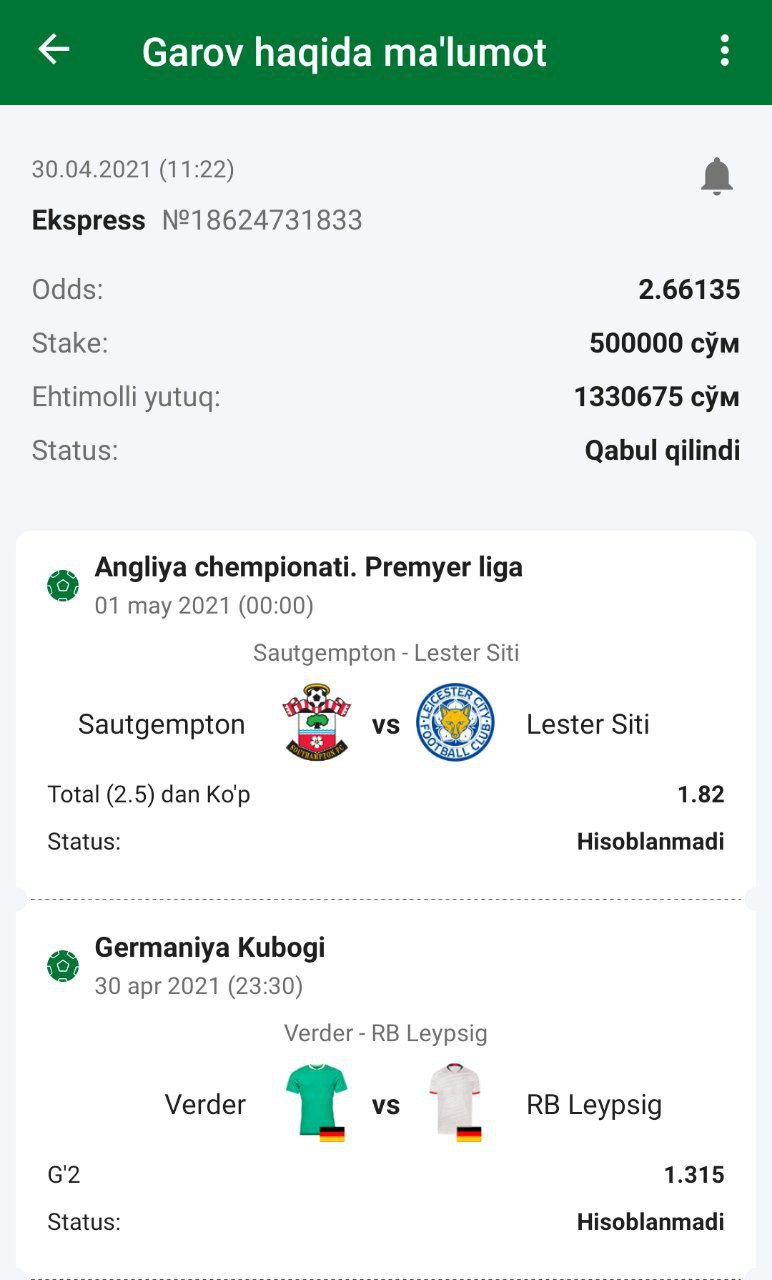Tap the Garov haqida ma'lumot header title
This screenshot has width=772, height=1280.
pos(344,52)
